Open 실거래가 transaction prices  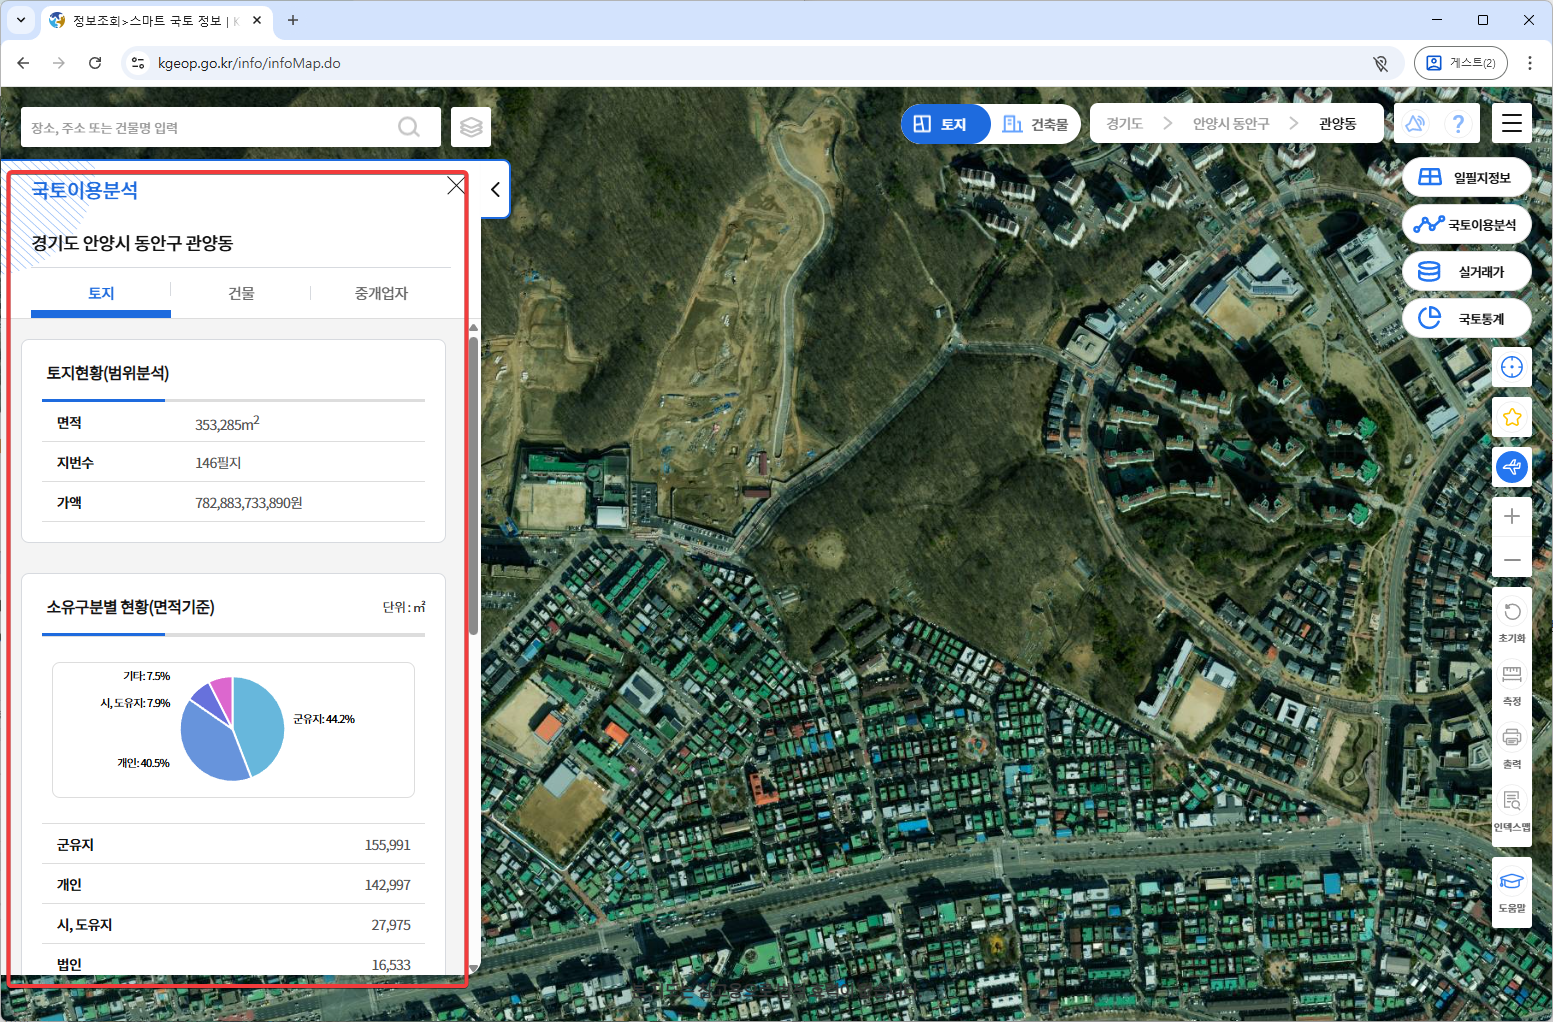click(1466, 271)
